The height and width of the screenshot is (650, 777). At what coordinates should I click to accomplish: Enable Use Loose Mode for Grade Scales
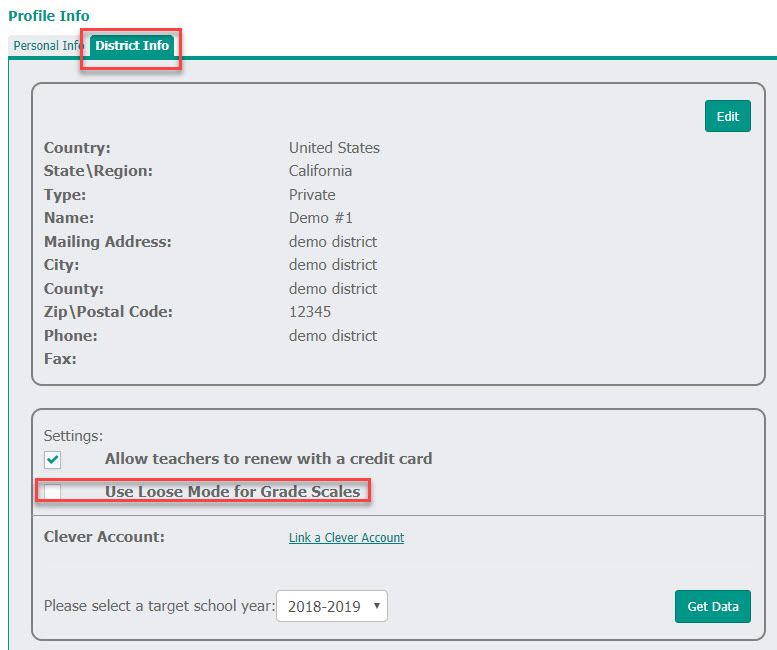click(53, 492)
